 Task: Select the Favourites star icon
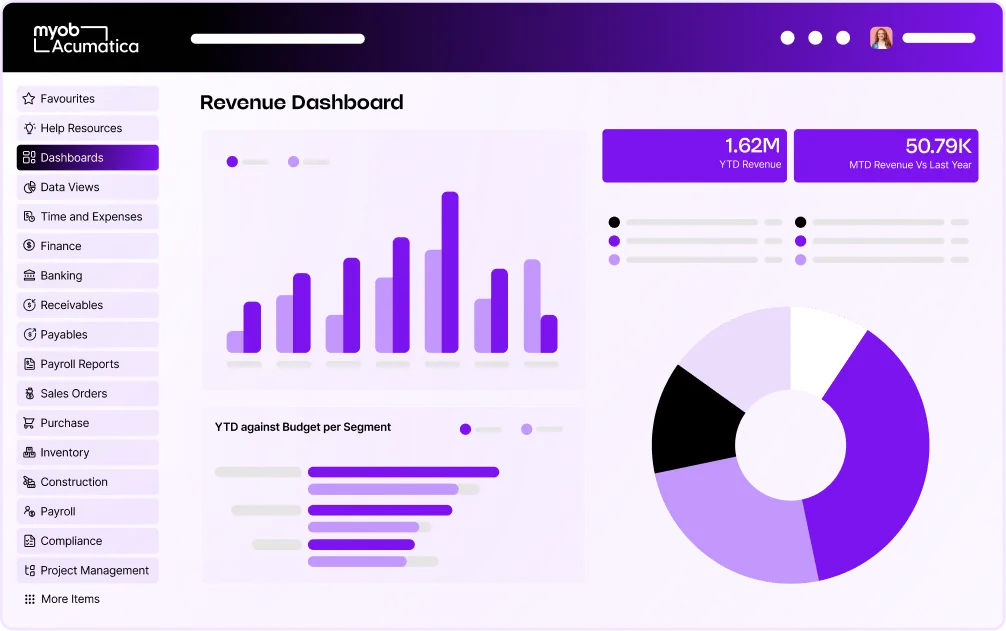pos(27,98)
